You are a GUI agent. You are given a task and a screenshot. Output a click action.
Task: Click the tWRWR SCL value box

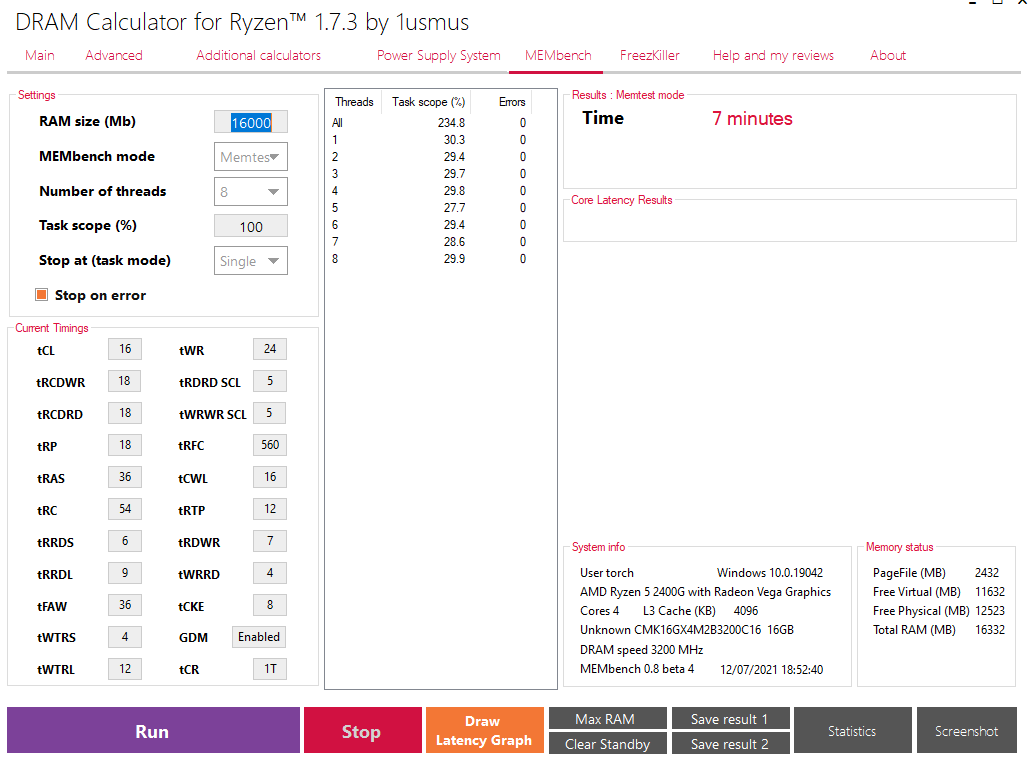270,413
